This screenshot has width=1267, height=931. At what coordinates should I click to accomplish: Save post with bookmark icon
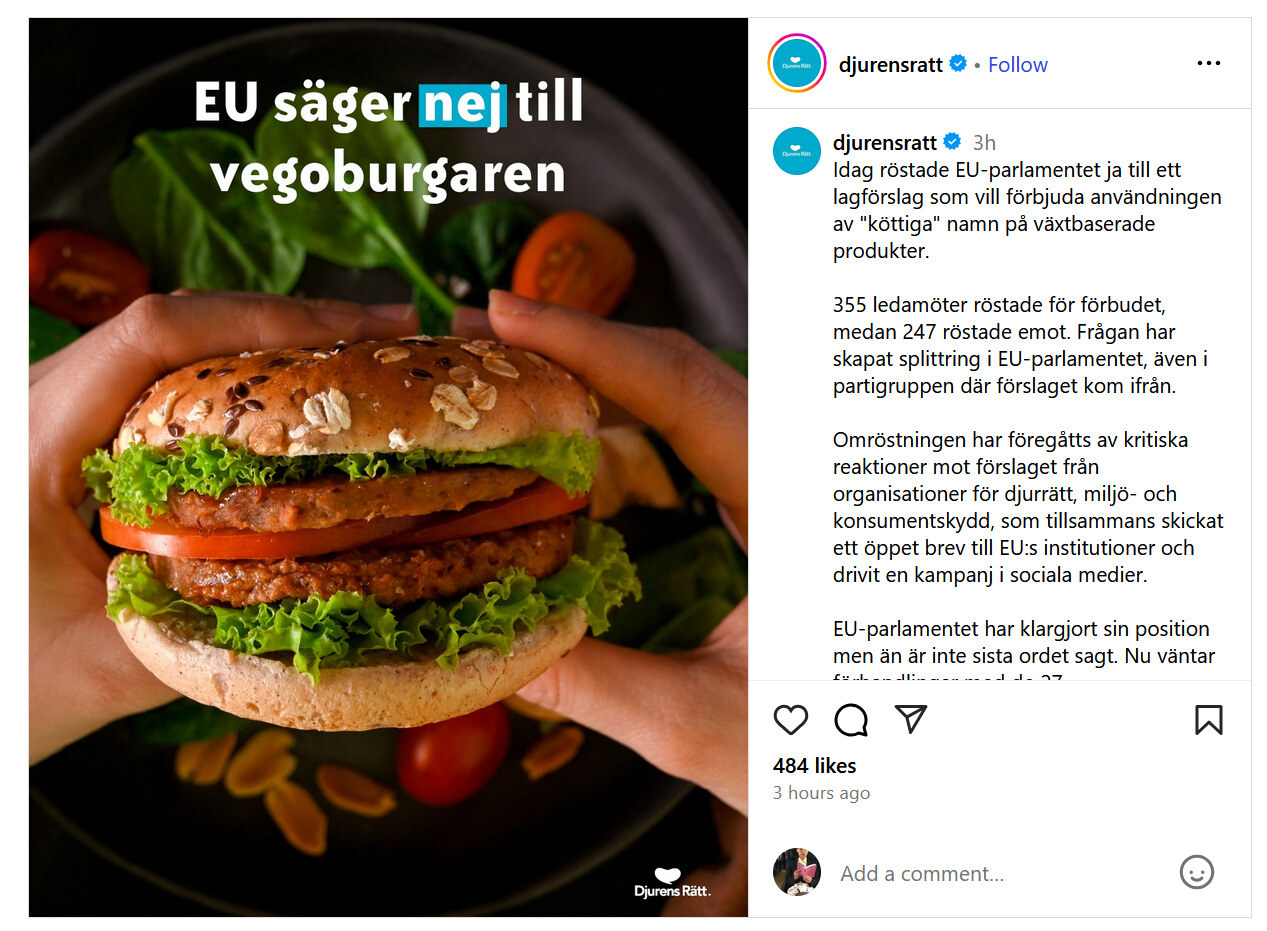click(x=1209, y=720)
